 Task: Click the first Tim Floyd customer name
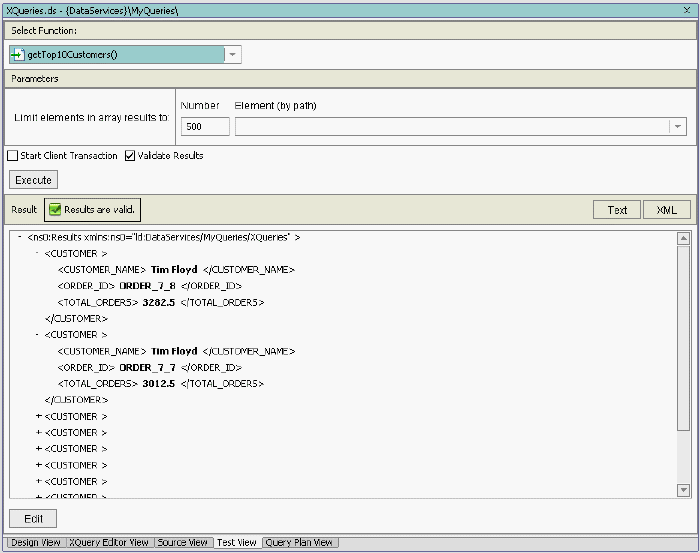pyautogui.click(x=174, y=270)
